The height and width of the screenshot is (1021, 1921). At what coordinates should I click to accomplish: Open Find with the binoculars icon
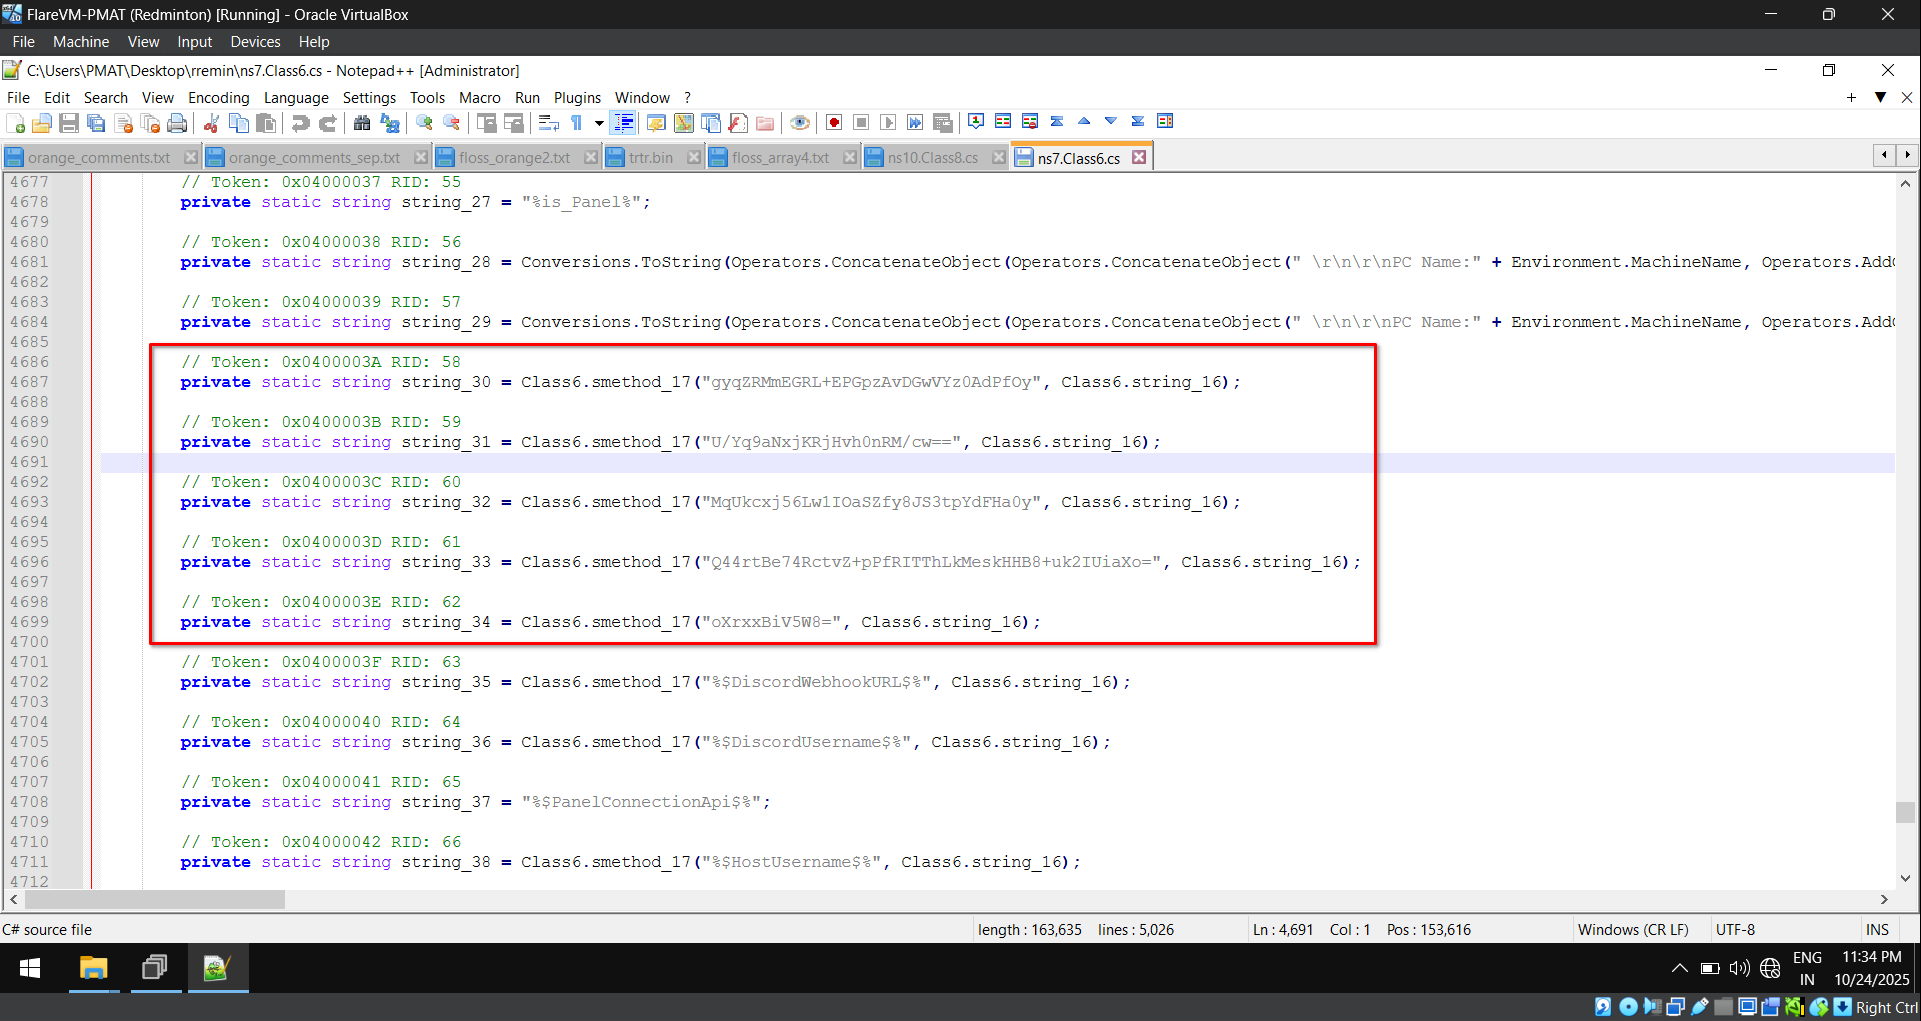[362, 123]
